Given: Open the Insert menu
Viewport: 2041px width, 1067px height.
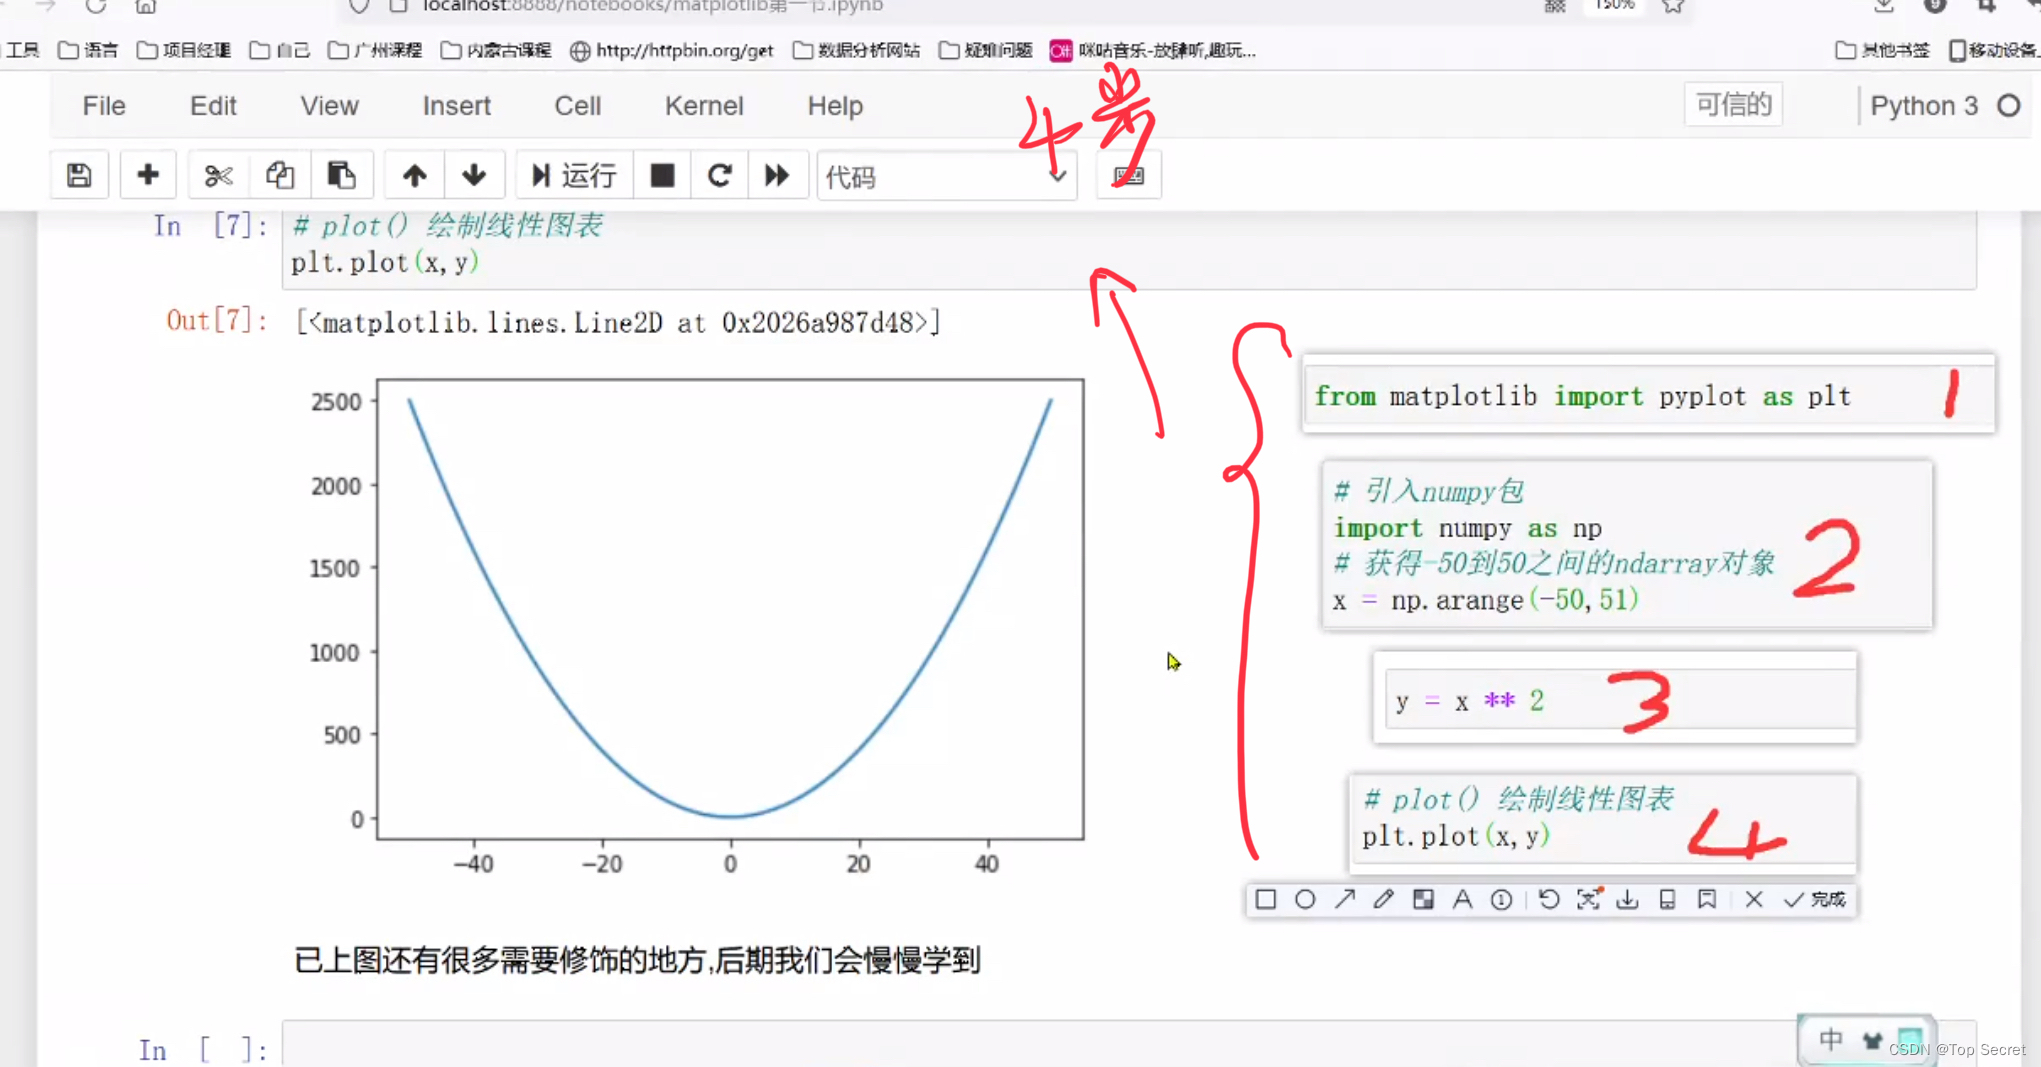Looking at the screenshot, I should 456,106.
